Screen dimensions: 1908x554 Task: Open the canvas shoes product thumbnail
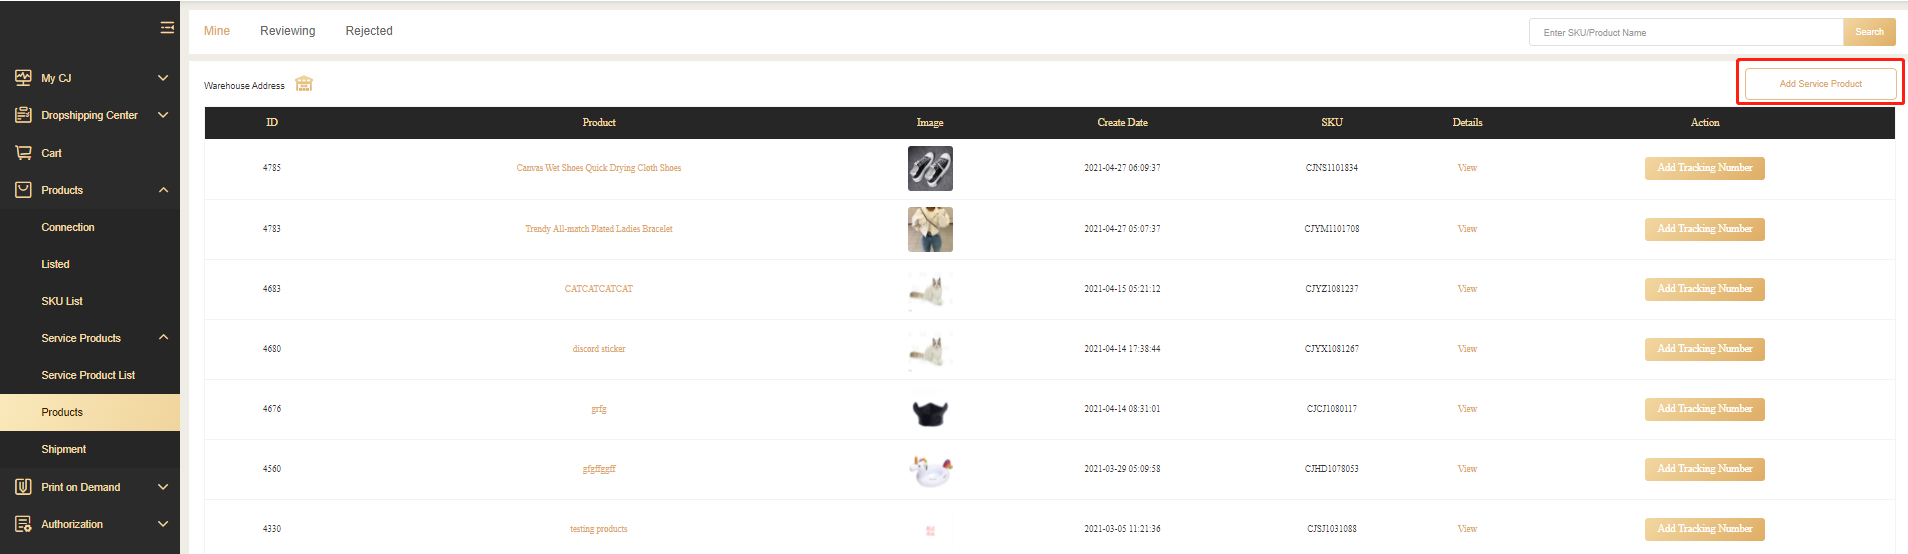[930, 168]
